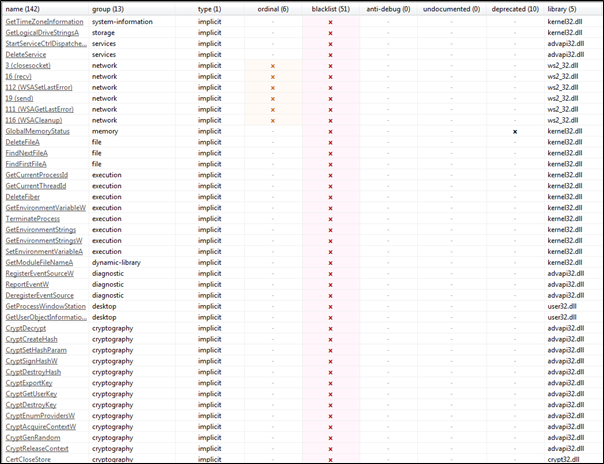
Task: Click orange ordinal mark in 19 (send) row
Action: pos(273,99)
